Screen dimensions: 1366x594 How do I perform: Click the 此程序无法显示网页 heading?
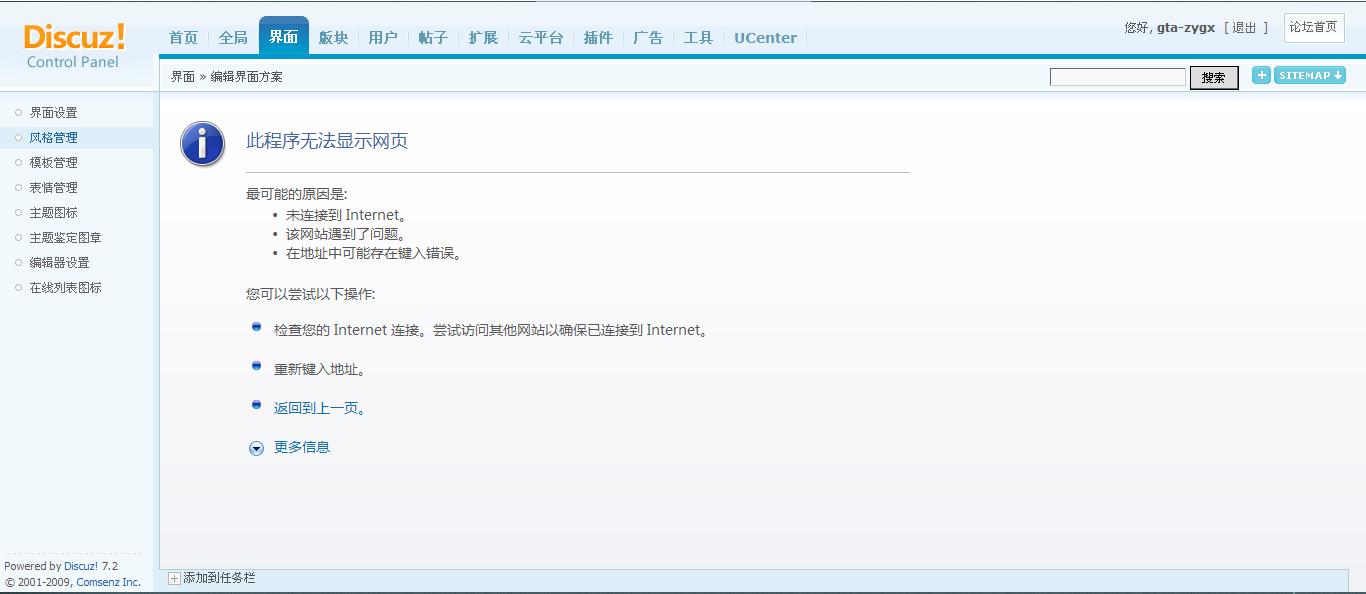point(327,141)
